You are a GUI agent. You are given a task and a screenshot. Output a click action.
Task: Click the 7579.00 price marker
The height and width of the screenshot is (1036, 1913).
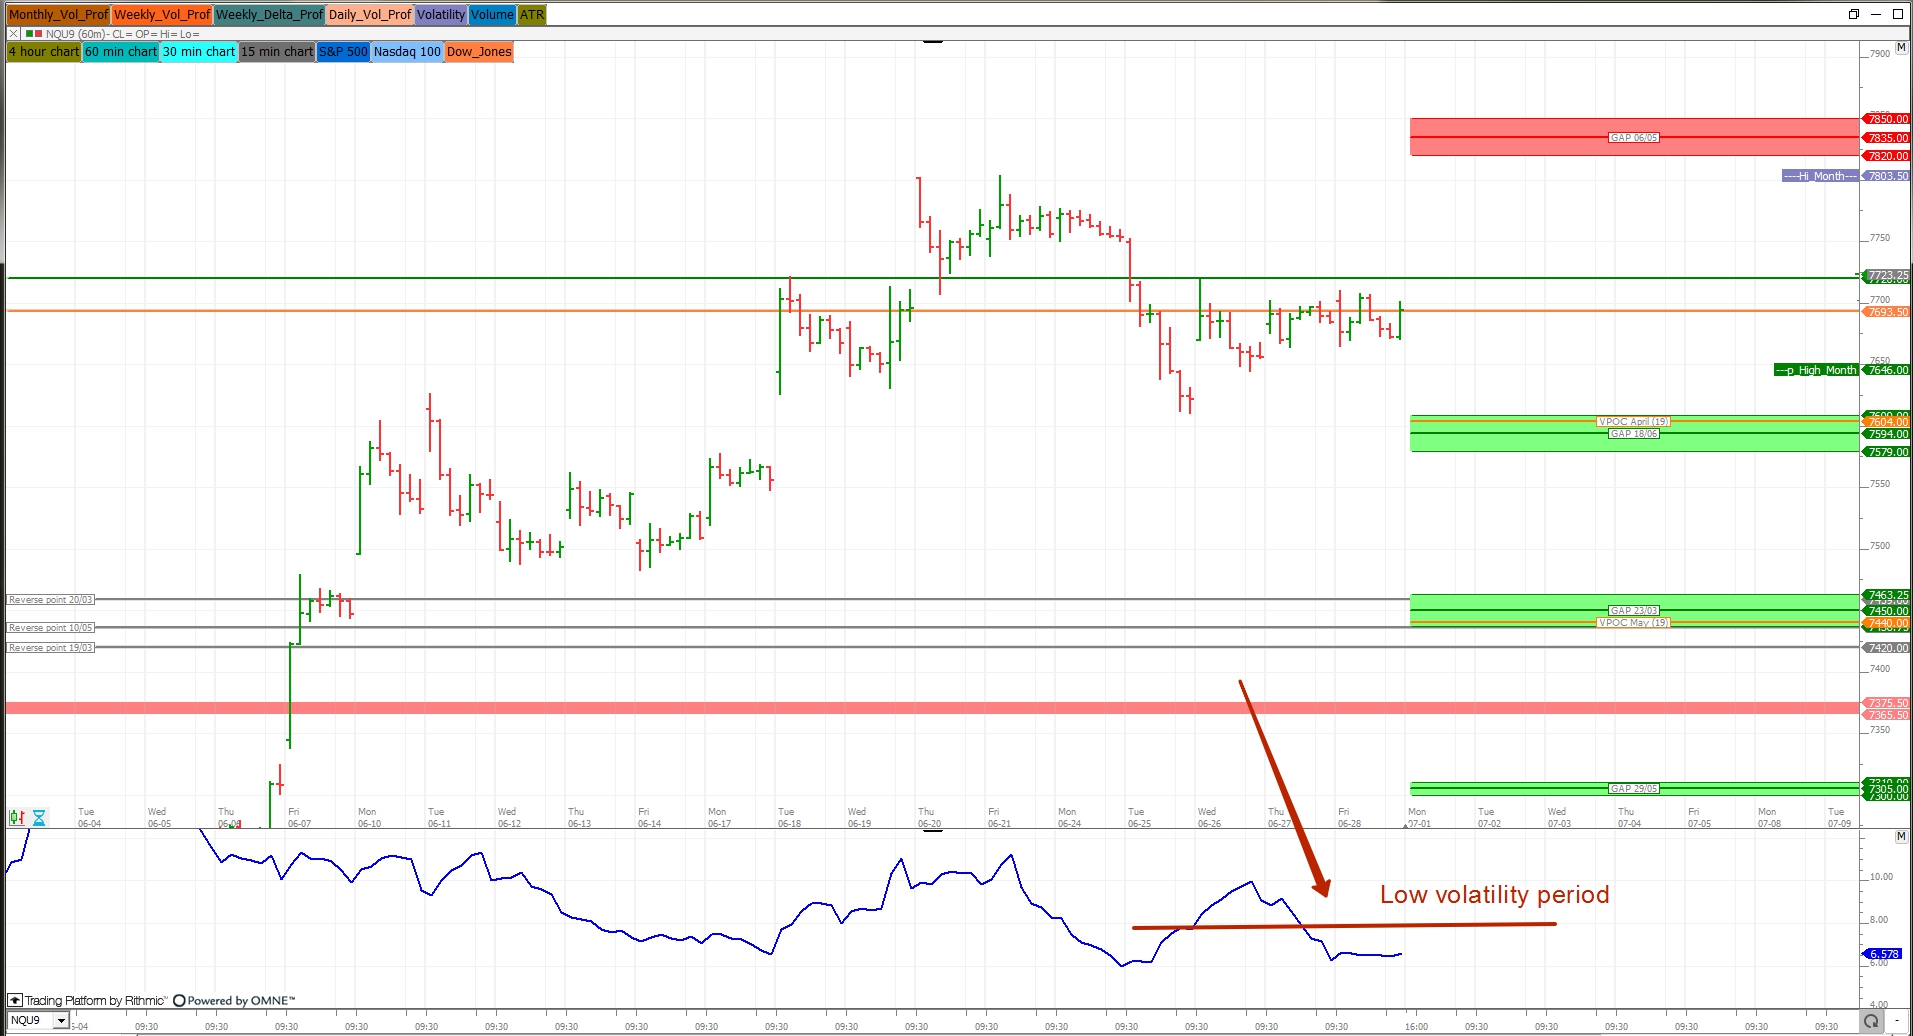1886,452
